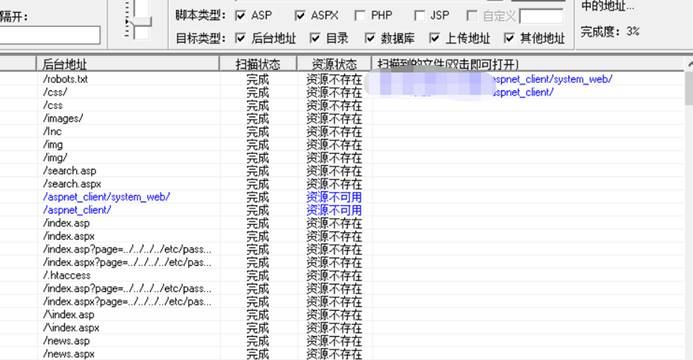
Task: Select the /index.asp row
Action: click(x=66, y=223)
